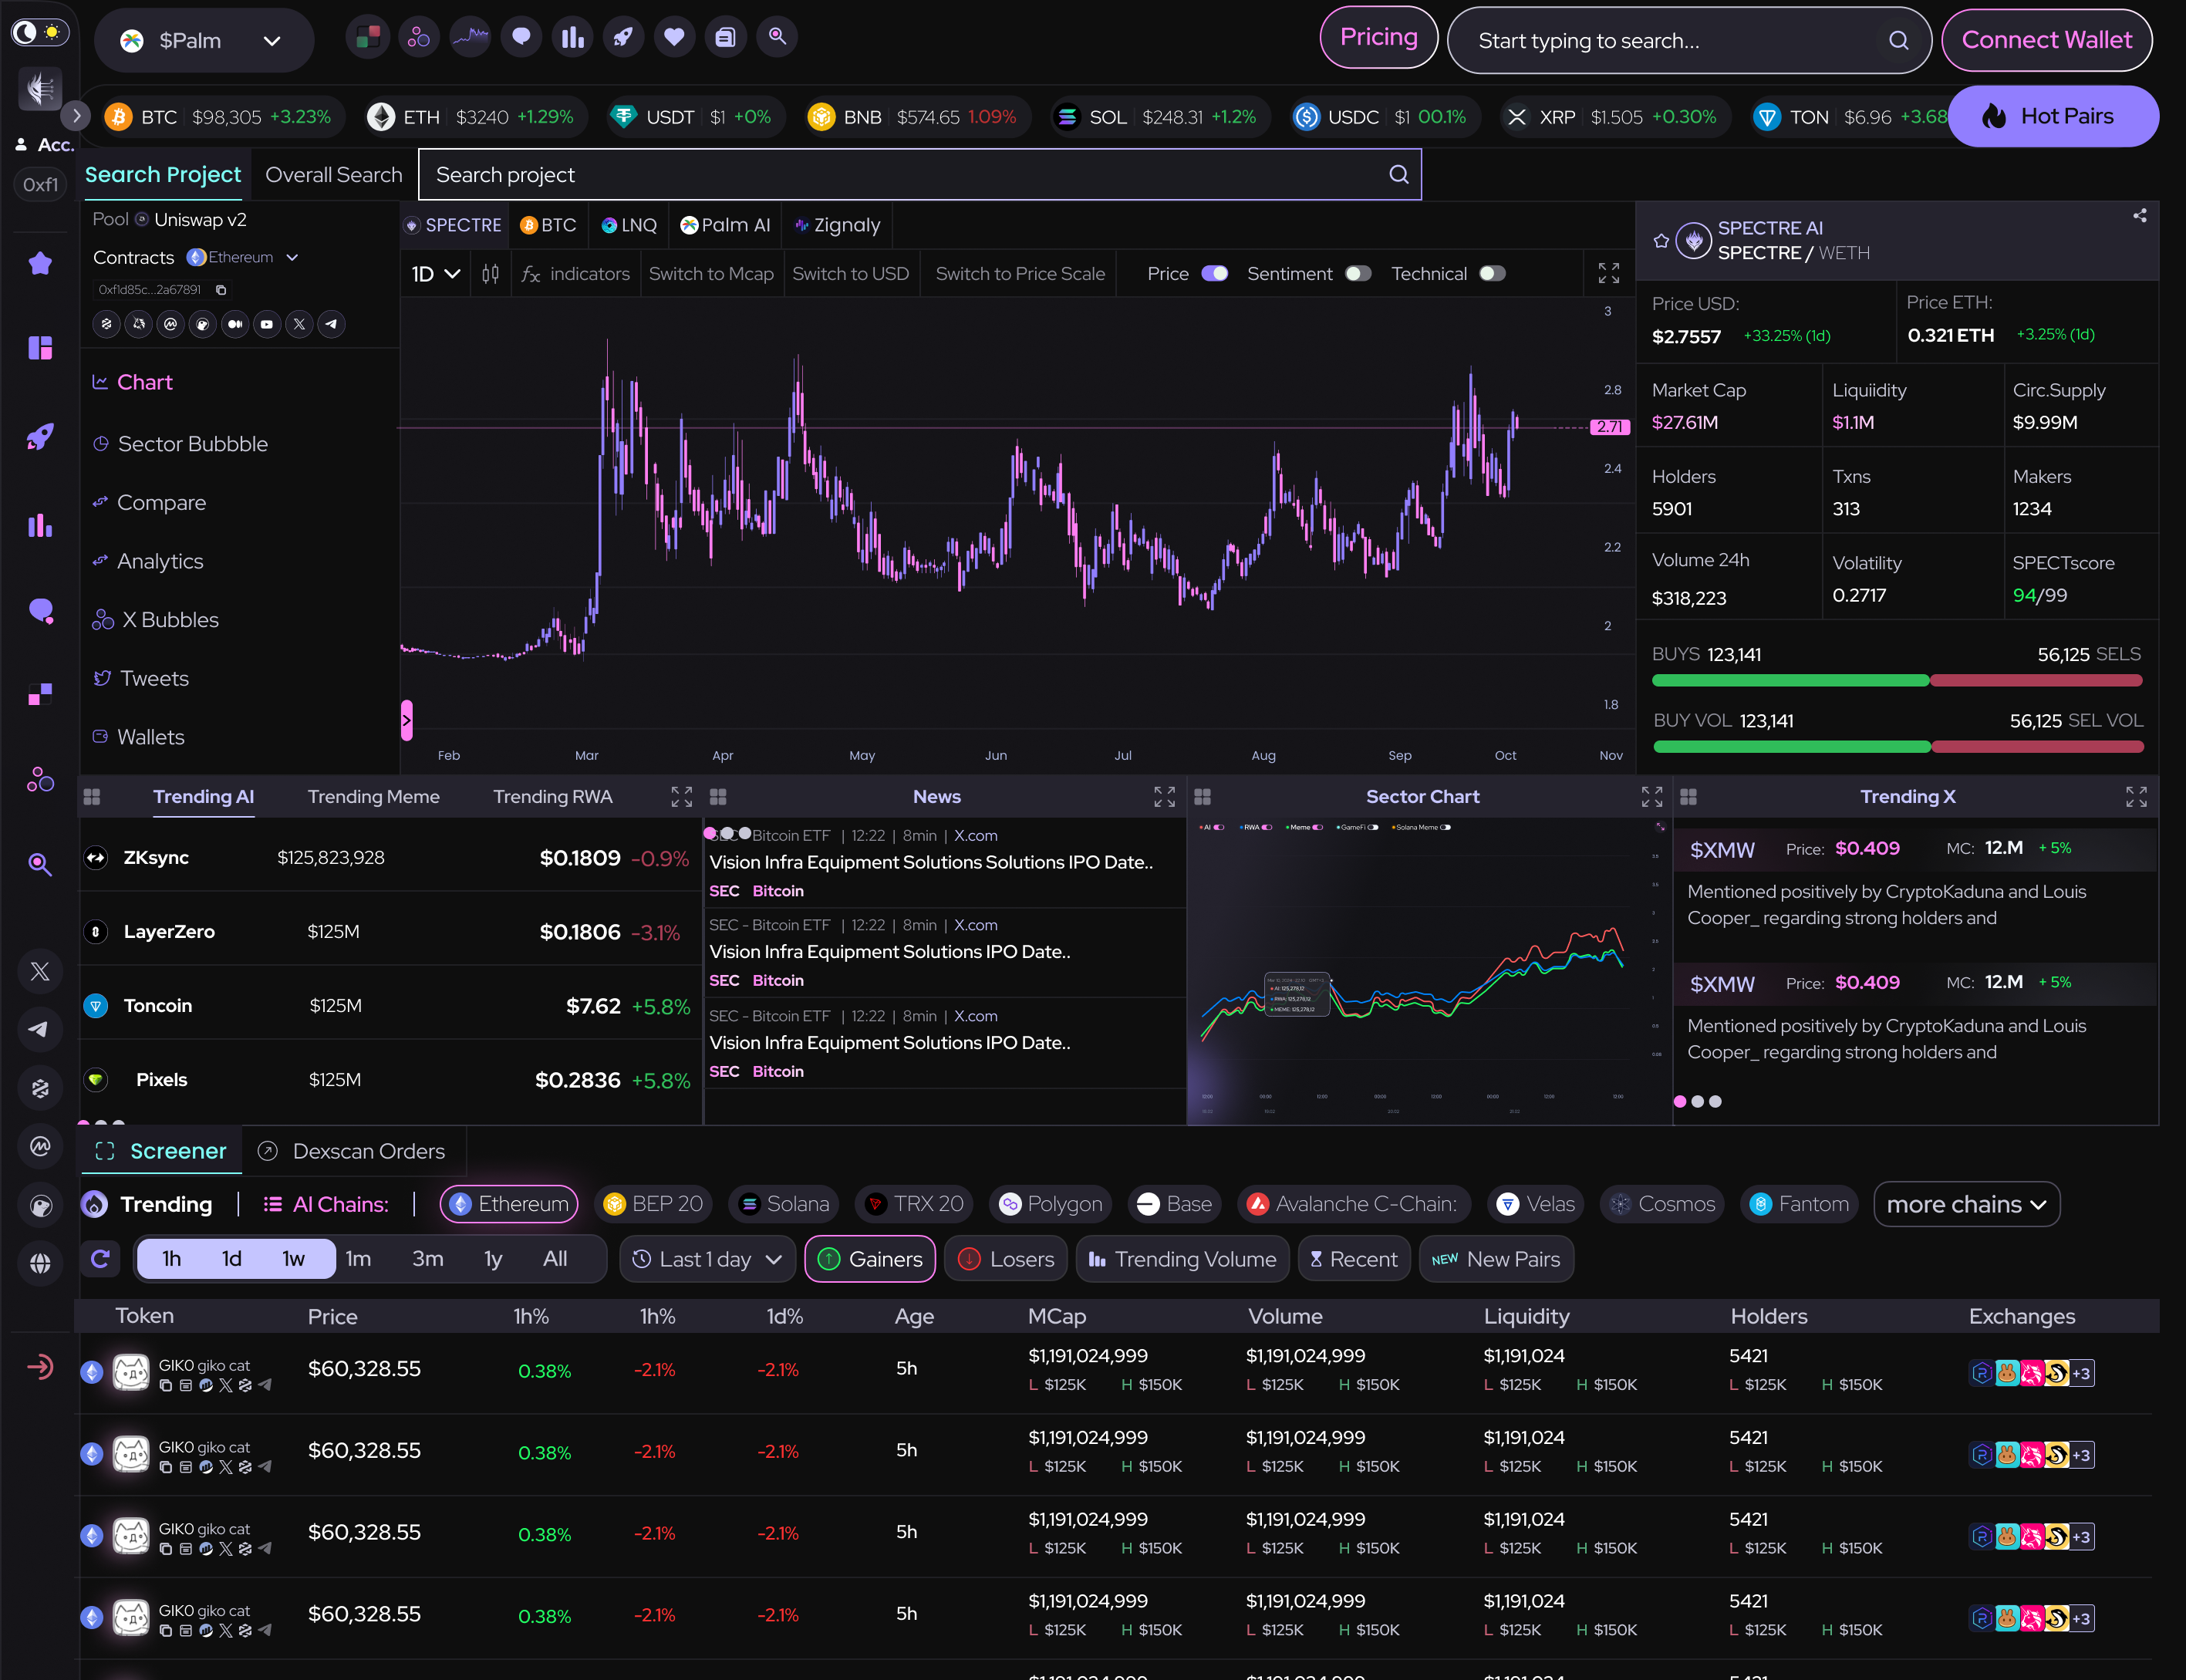Open the heatmap squares icon in top bar

pos(368,38)
